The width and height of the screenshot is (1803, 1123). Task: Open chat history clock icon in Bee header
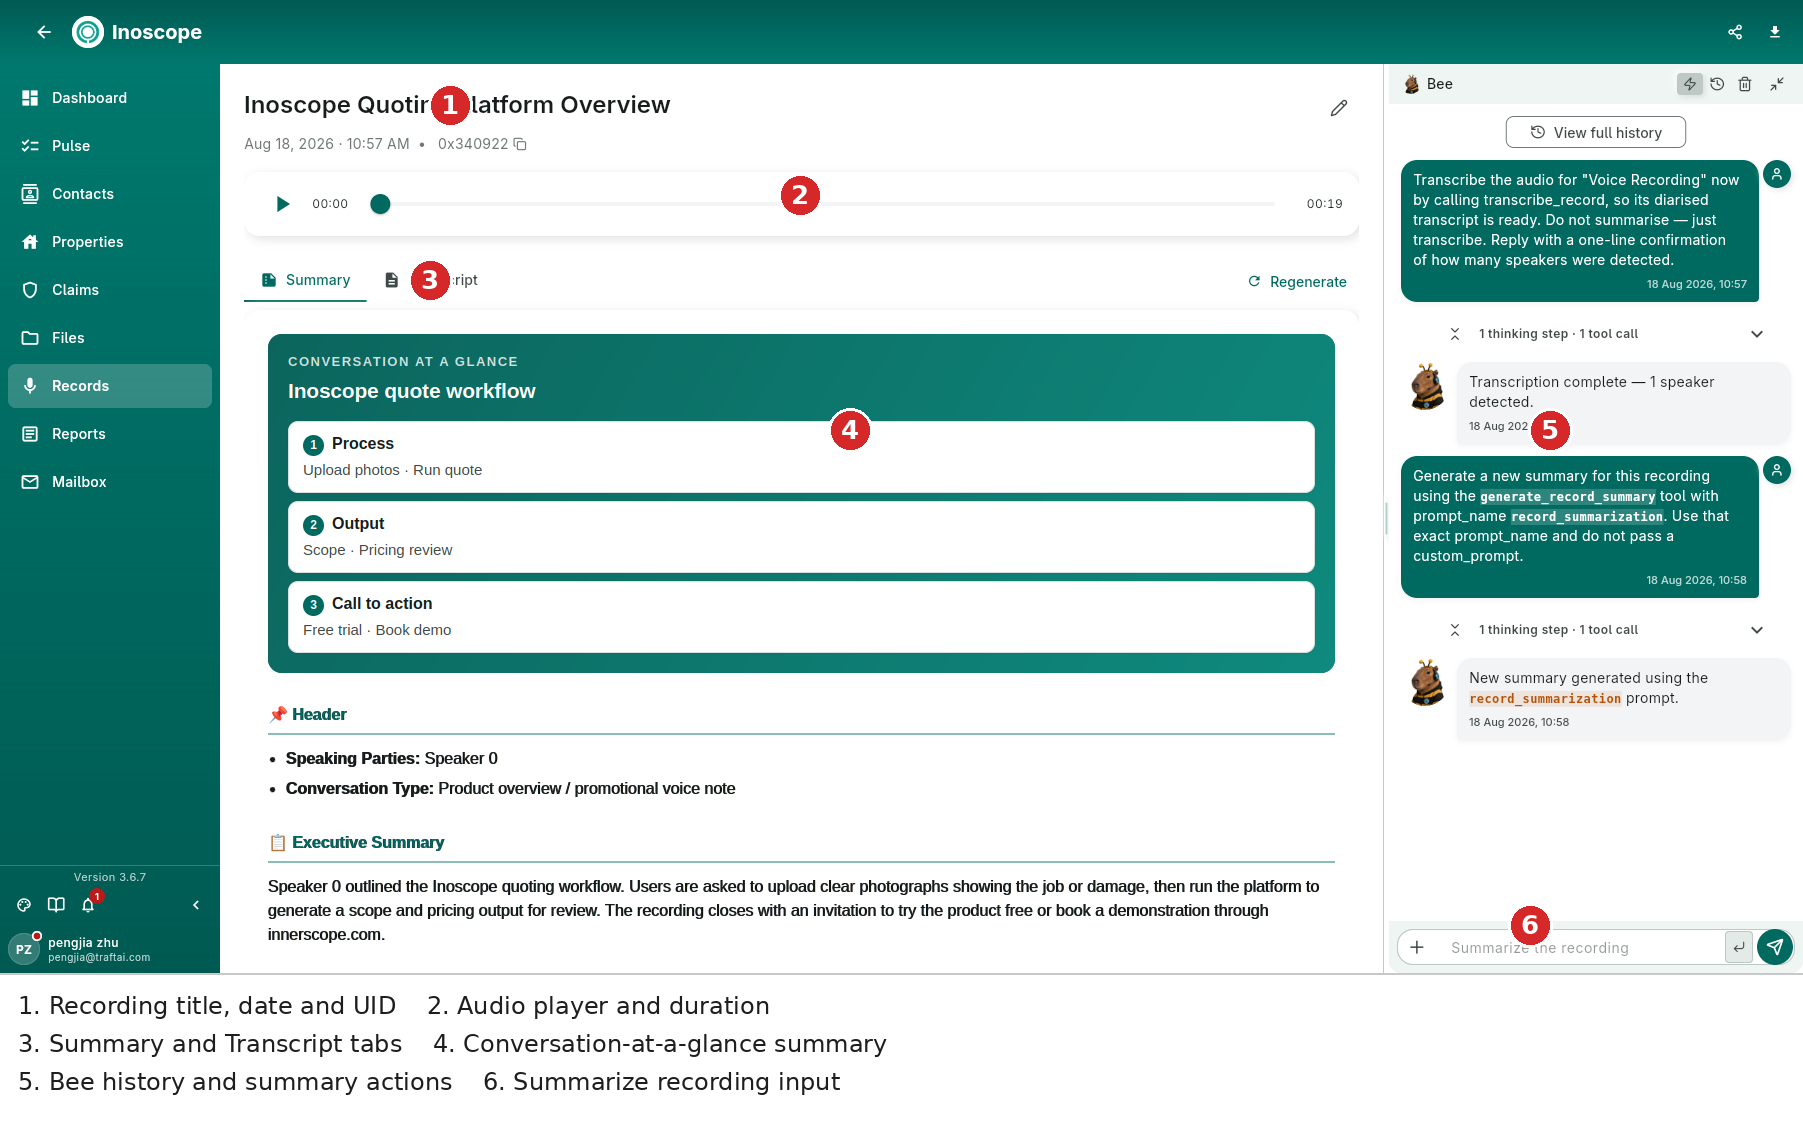pyautogui.click(x=1717, y=84)
